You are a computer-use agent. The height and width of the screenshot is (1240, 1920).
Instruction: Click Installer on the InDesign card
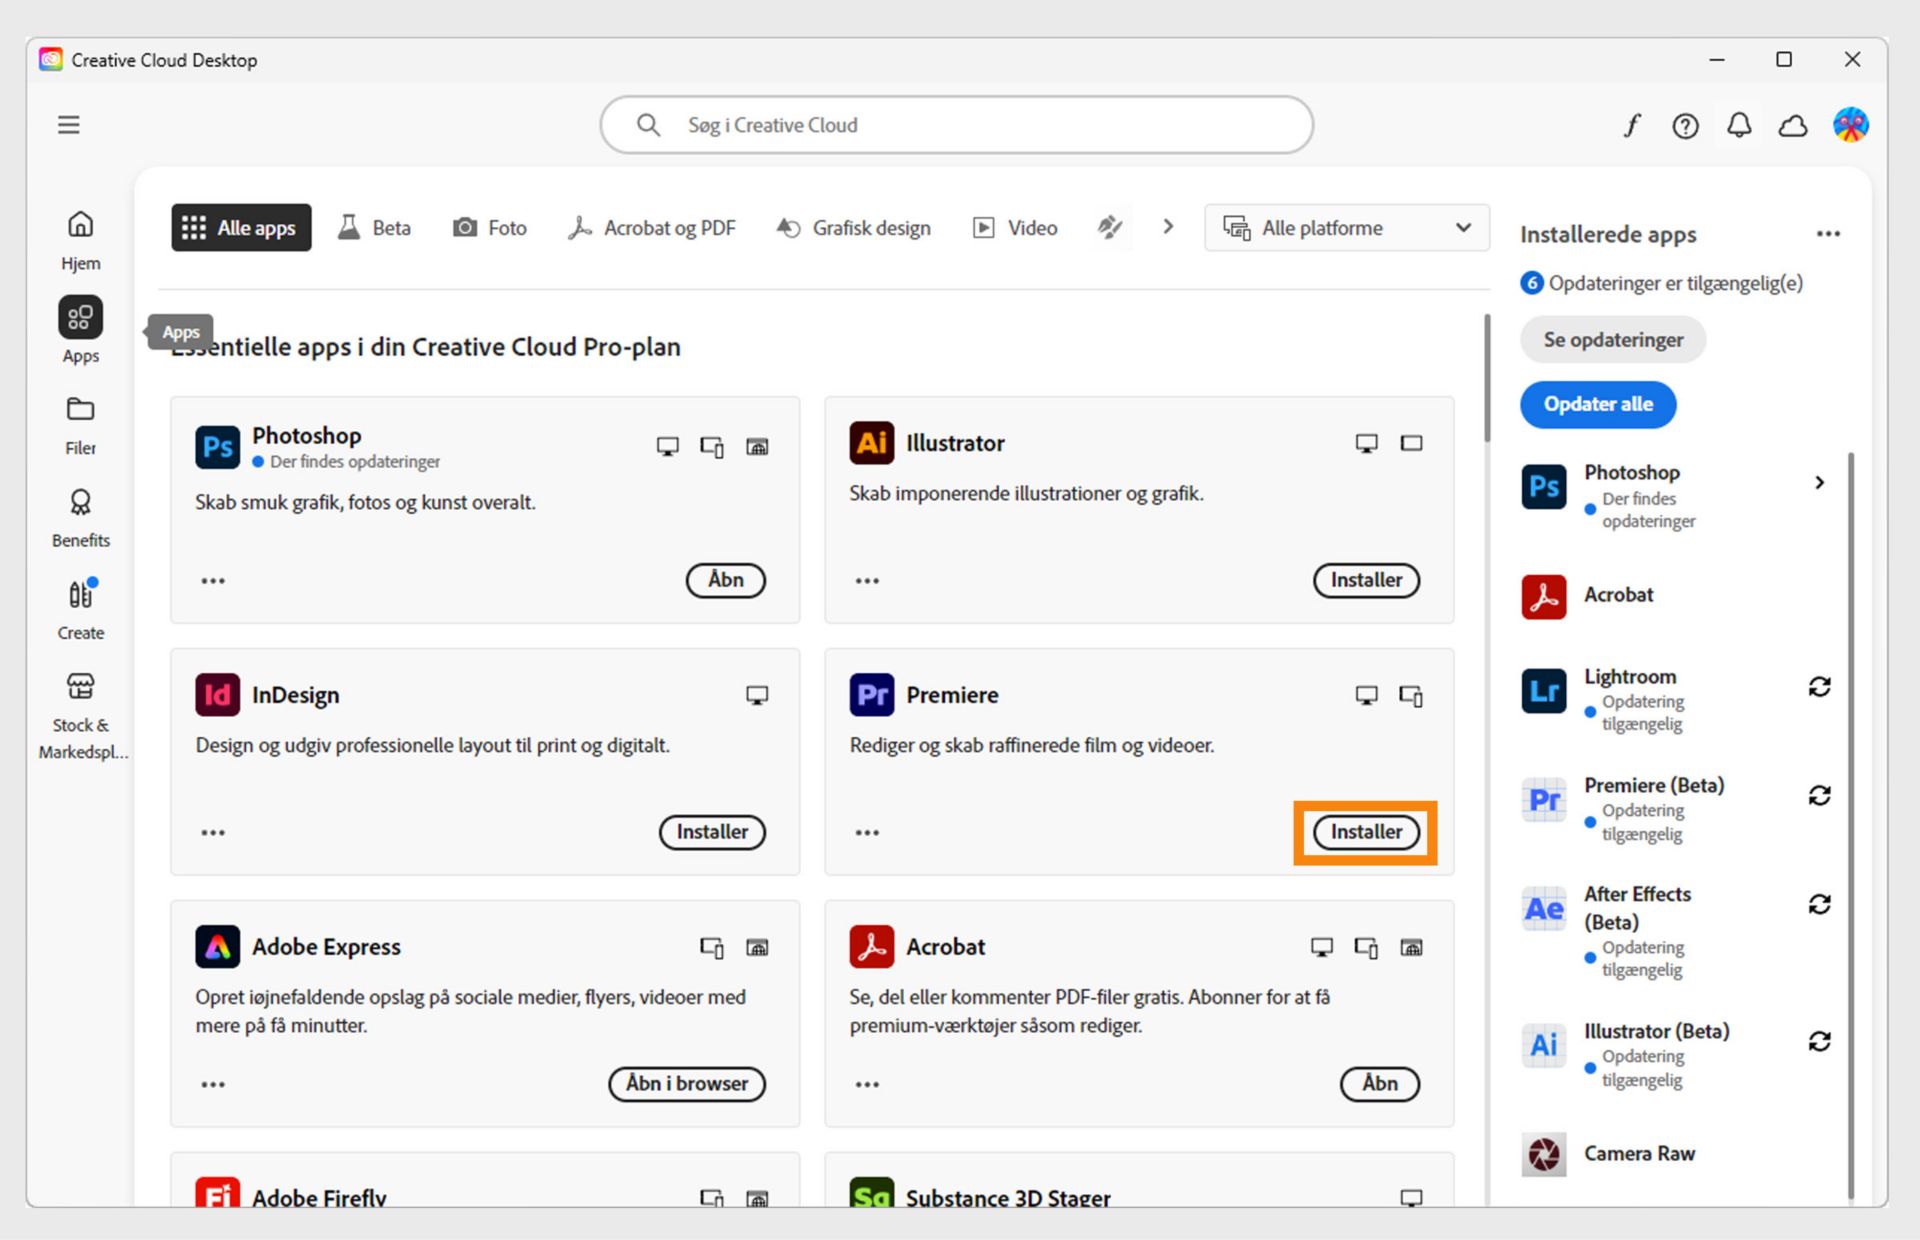click(x=712, y=832)
